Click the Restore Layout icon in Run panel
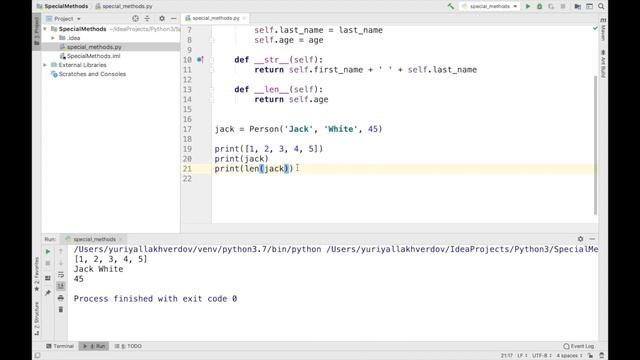This screenshot has width=640, height=360. point(48,278)
